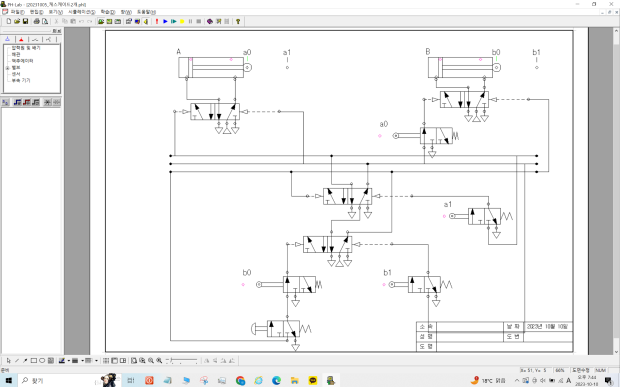The image size is (620, 387).
Task: Click the Print icon in toolbar
Action: coord(37,21)
